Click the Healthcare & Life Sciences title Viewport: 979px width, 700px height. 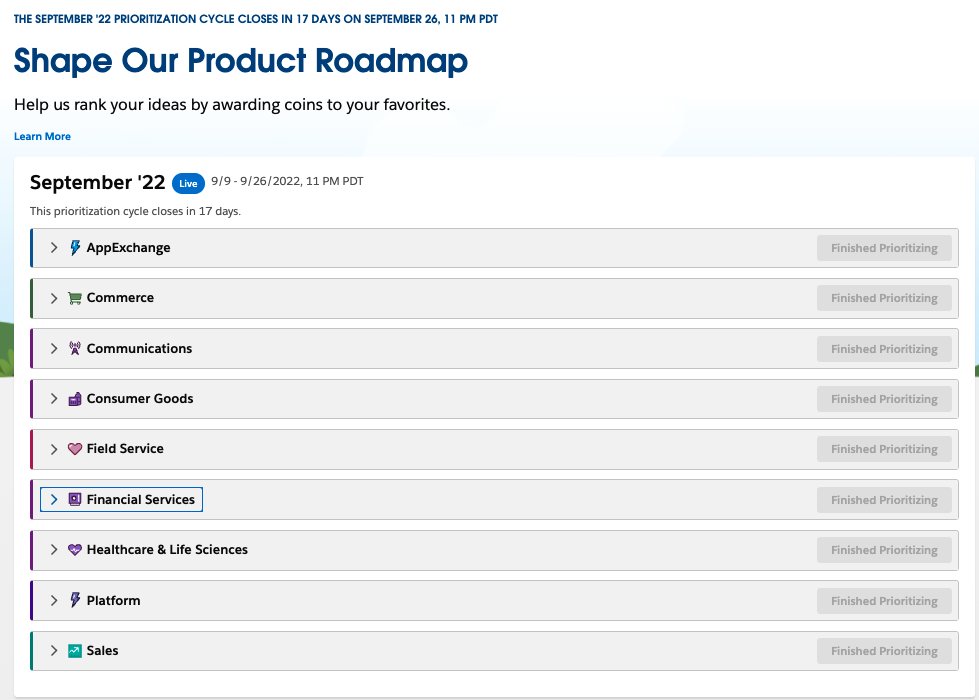[x=167, y=550]
